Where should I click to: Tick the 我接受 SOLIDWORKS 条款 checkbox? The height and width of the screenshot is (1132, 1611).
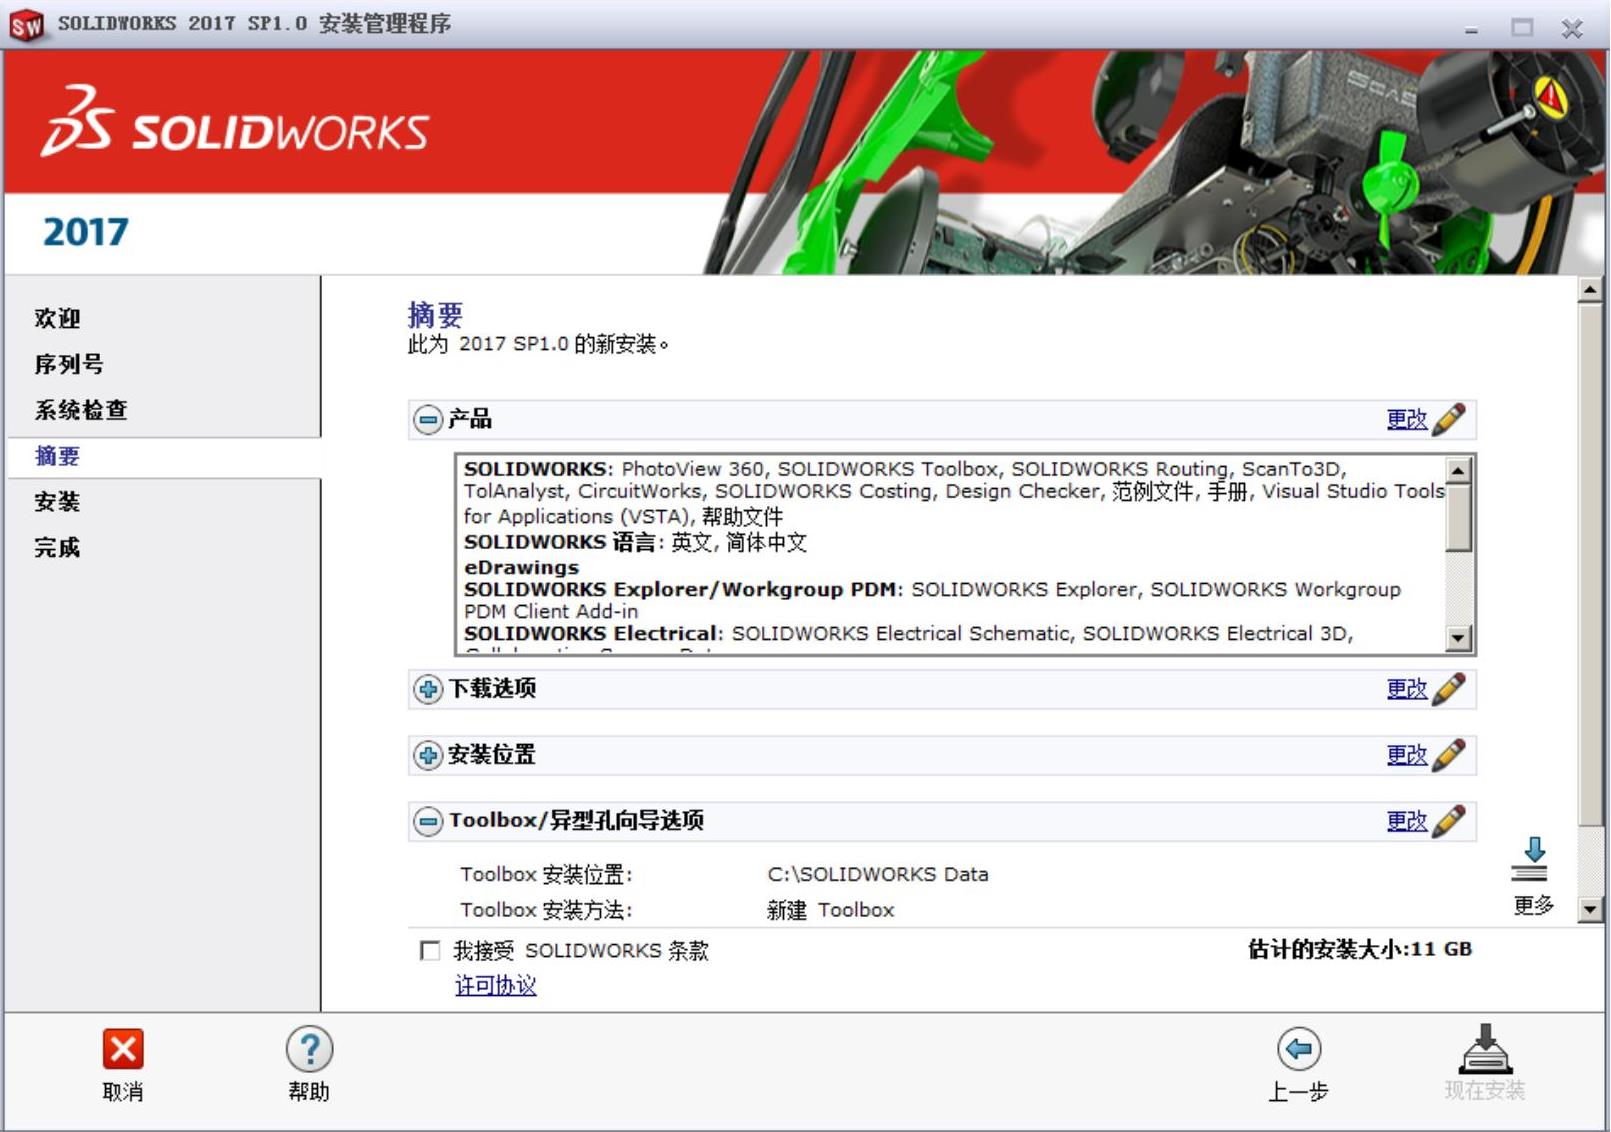(x=430, y=950)
